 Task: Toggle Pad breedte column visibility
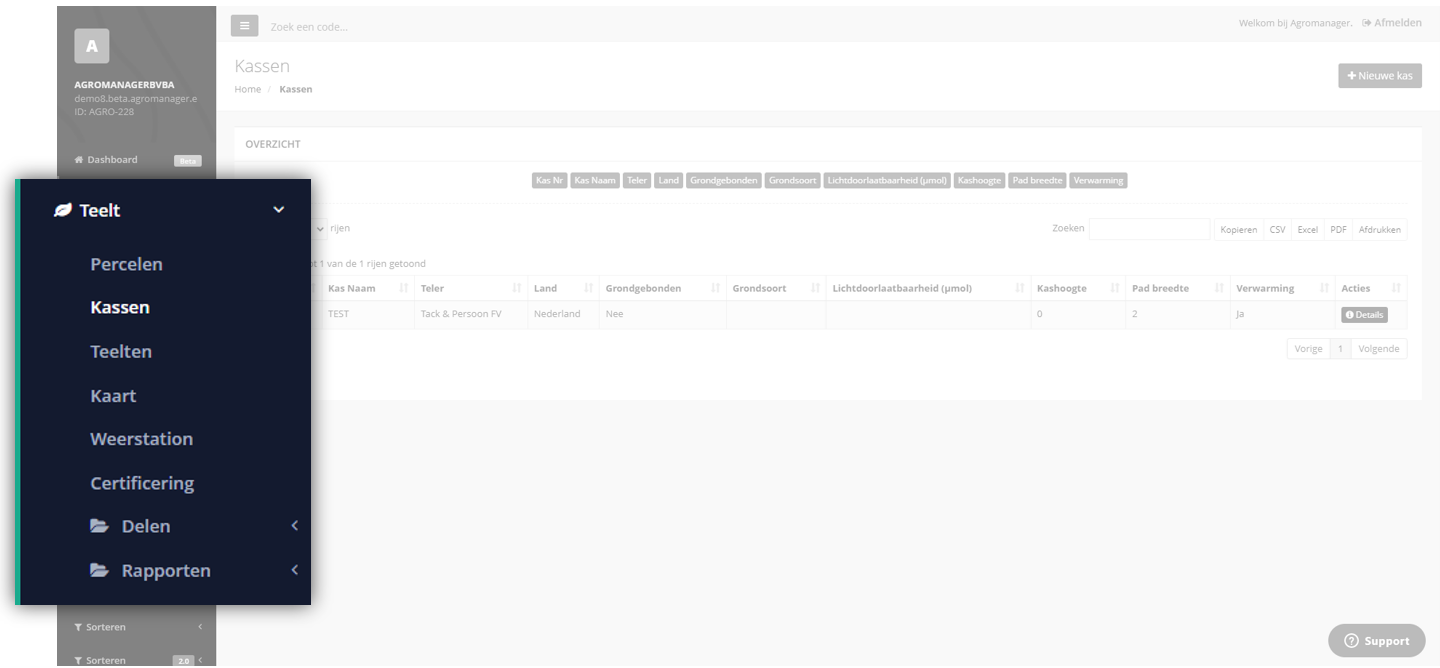click(1037, 181)
